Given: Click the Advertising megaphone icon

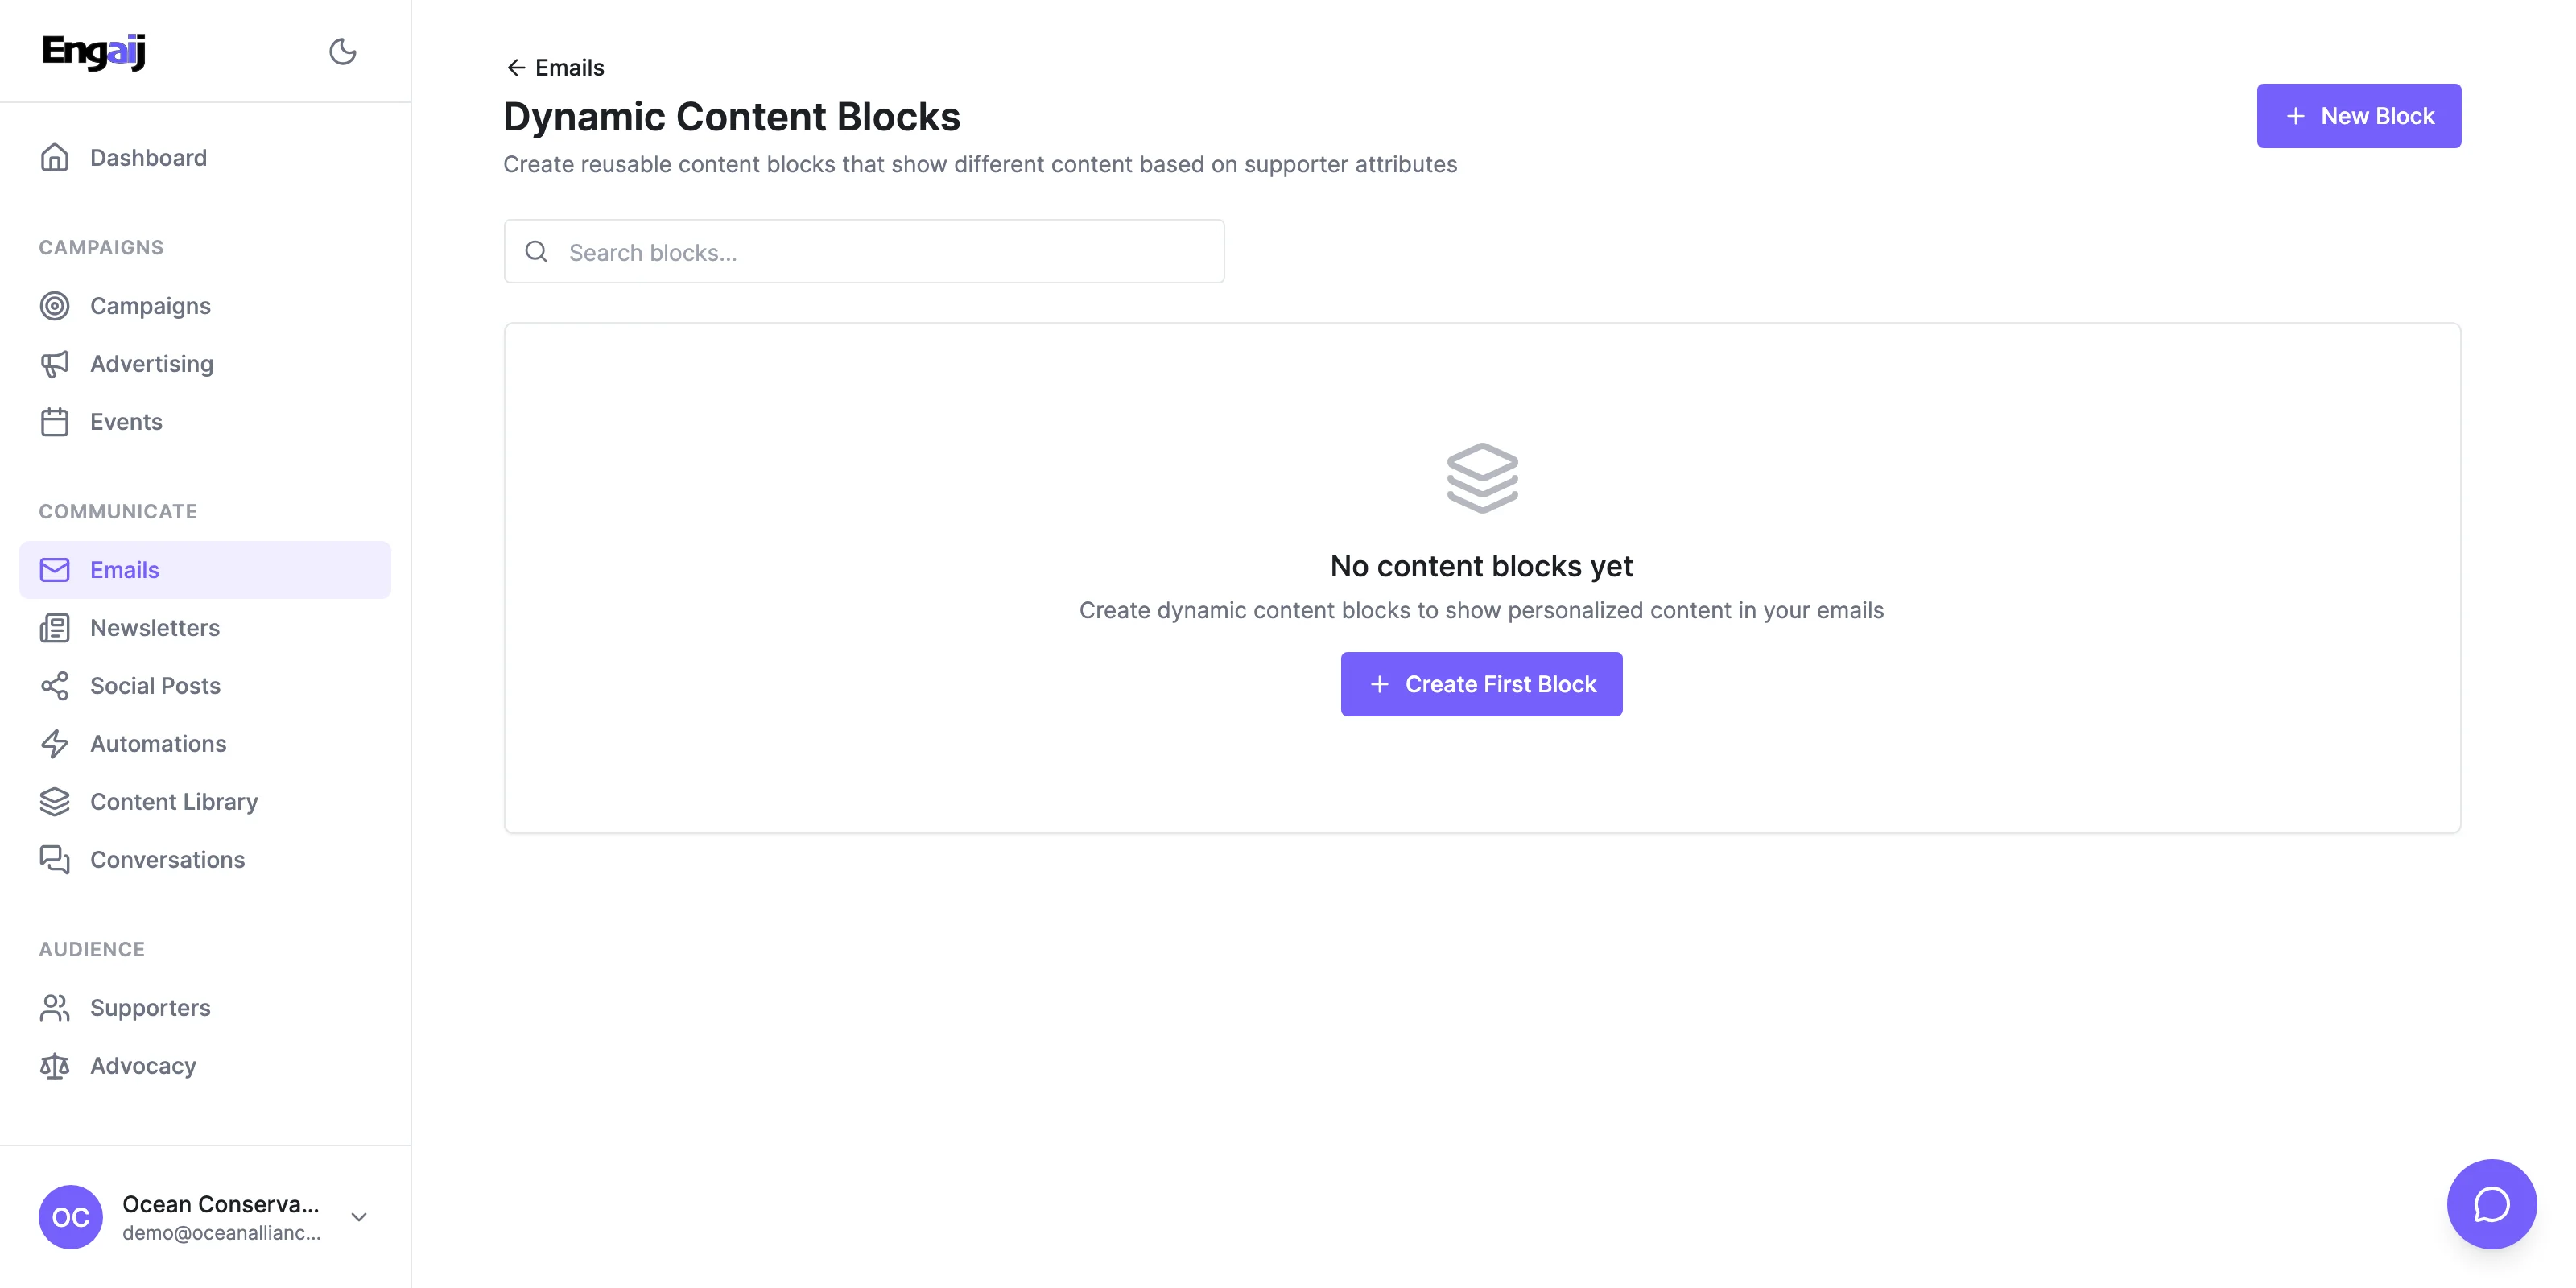Looking at the screenshot, I should (x=55, y=364).
